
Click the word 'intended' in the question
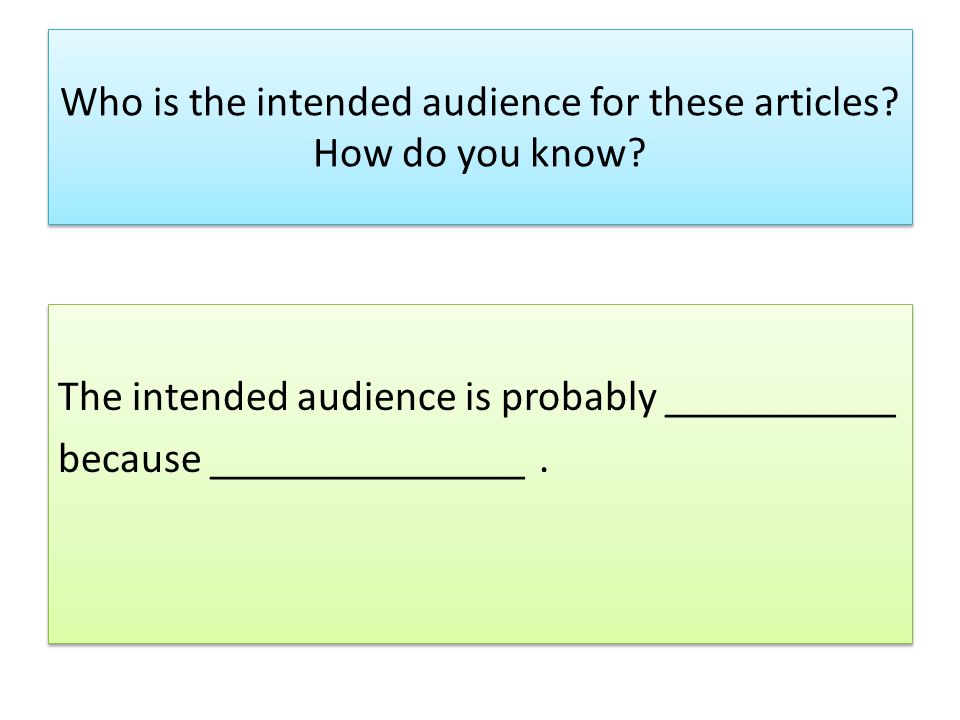pyautogui.click(x=333, y=102)
